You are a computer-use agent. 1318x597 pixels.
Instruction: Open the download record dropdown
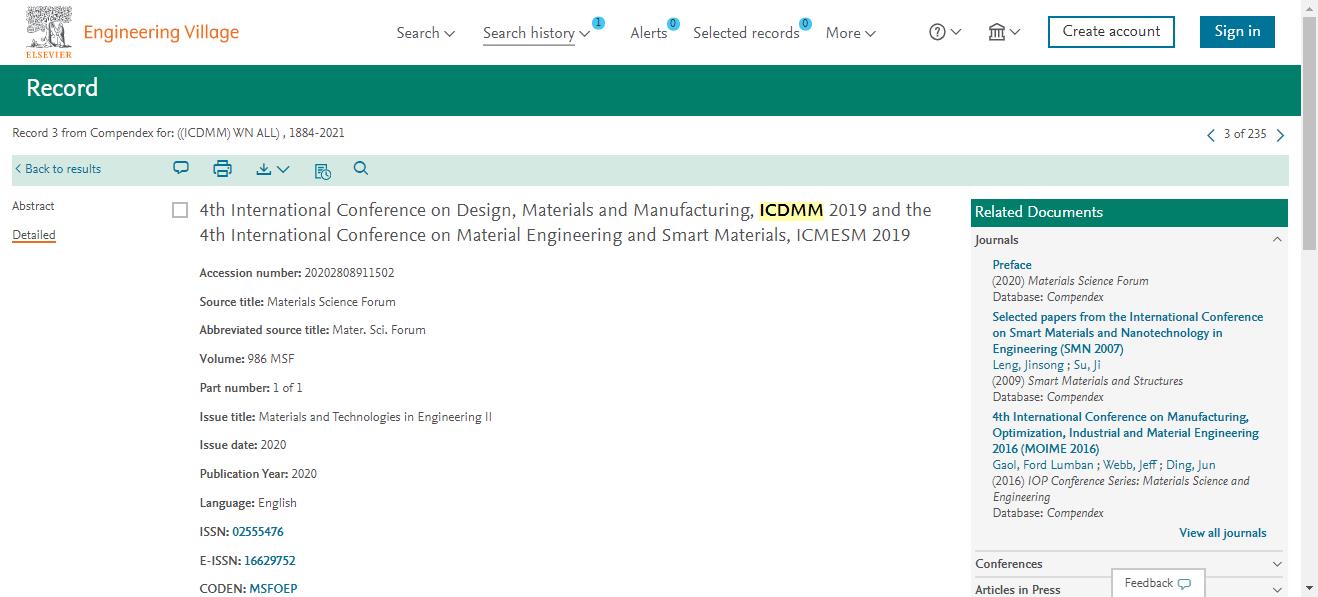272,170
